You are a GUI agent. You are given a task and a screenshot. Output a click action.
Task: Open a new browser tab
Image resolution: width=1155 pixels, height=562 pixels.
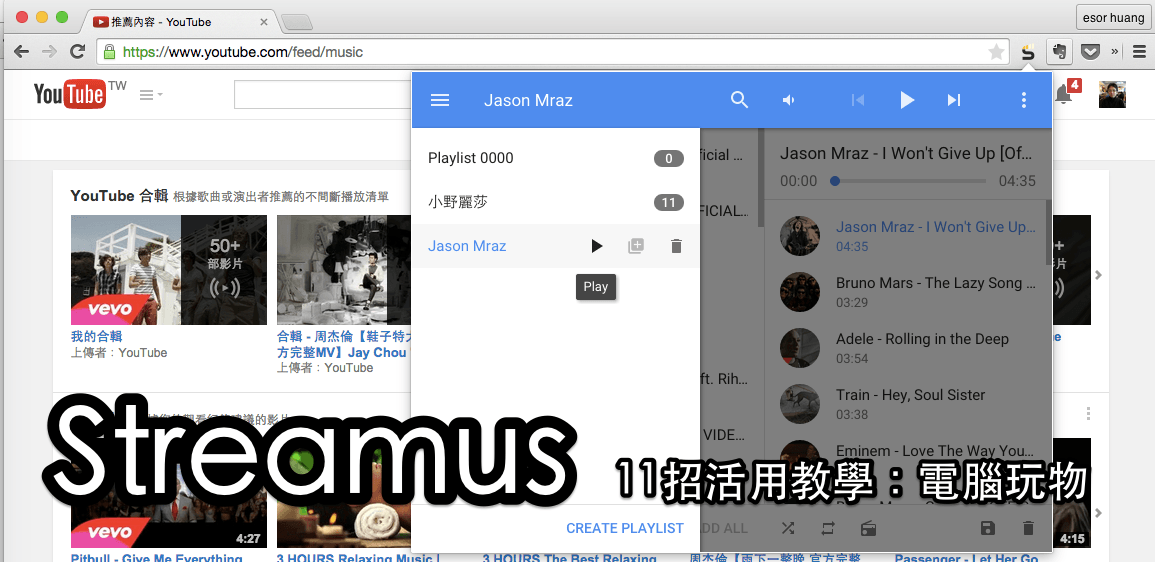coord(297,23)
